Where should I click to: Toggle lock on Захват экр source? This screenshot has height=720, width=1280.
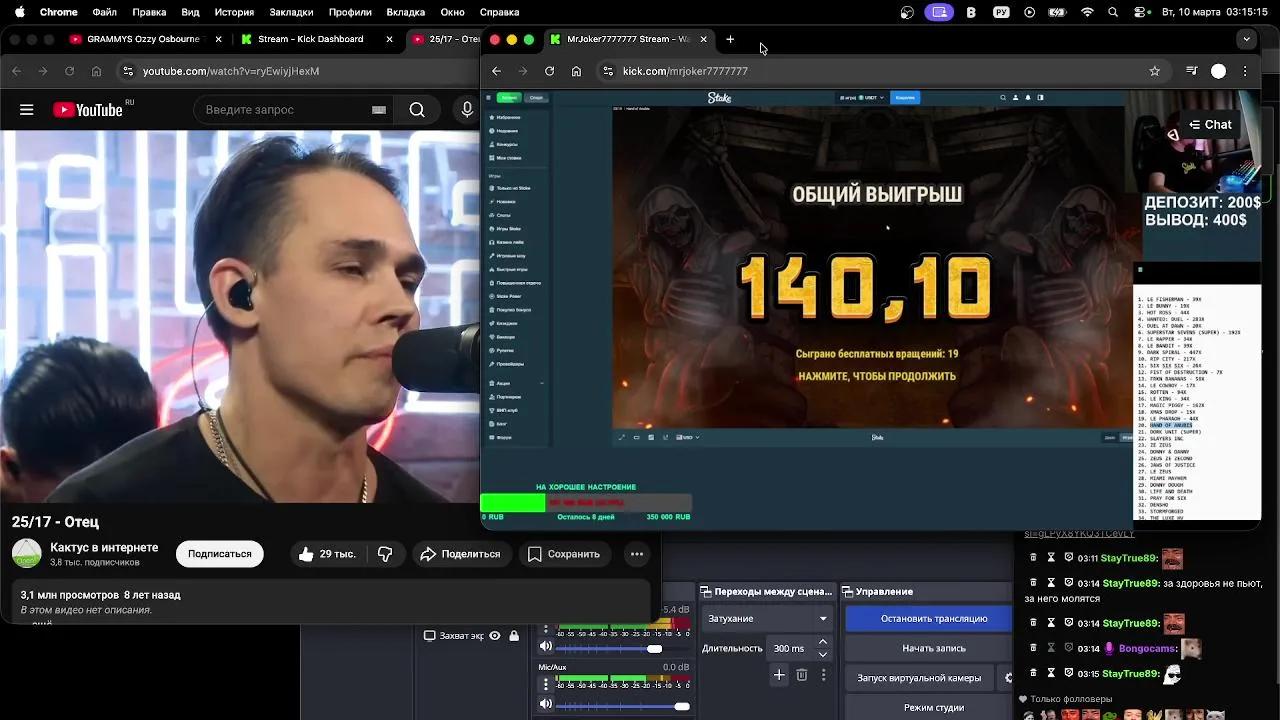514,636
